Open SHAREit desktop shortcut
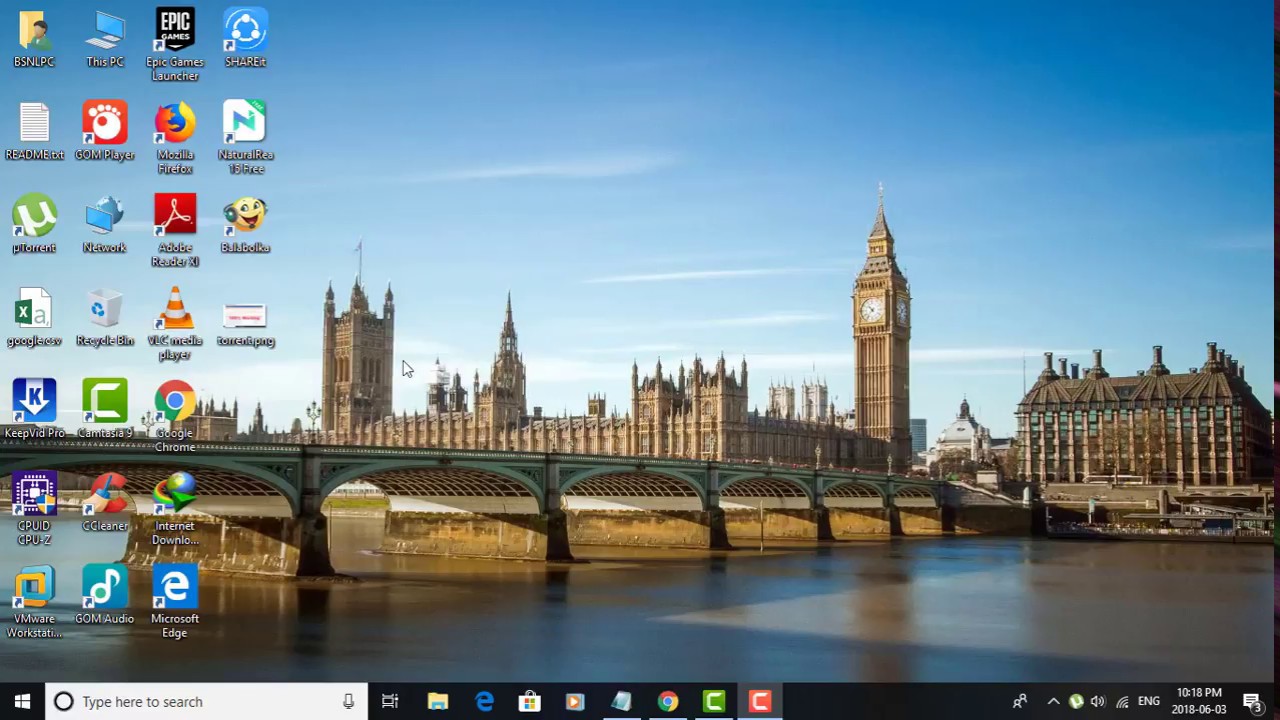The height and width of the screenshot is (720, 1280). pos(245,38)
